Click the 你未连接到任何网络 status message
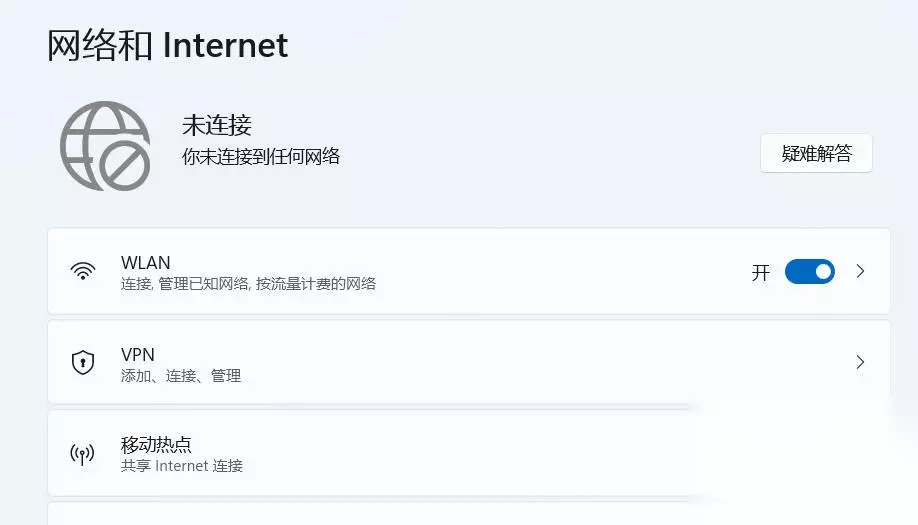Screen dimensions: 918x525 [x=261, y=156]
